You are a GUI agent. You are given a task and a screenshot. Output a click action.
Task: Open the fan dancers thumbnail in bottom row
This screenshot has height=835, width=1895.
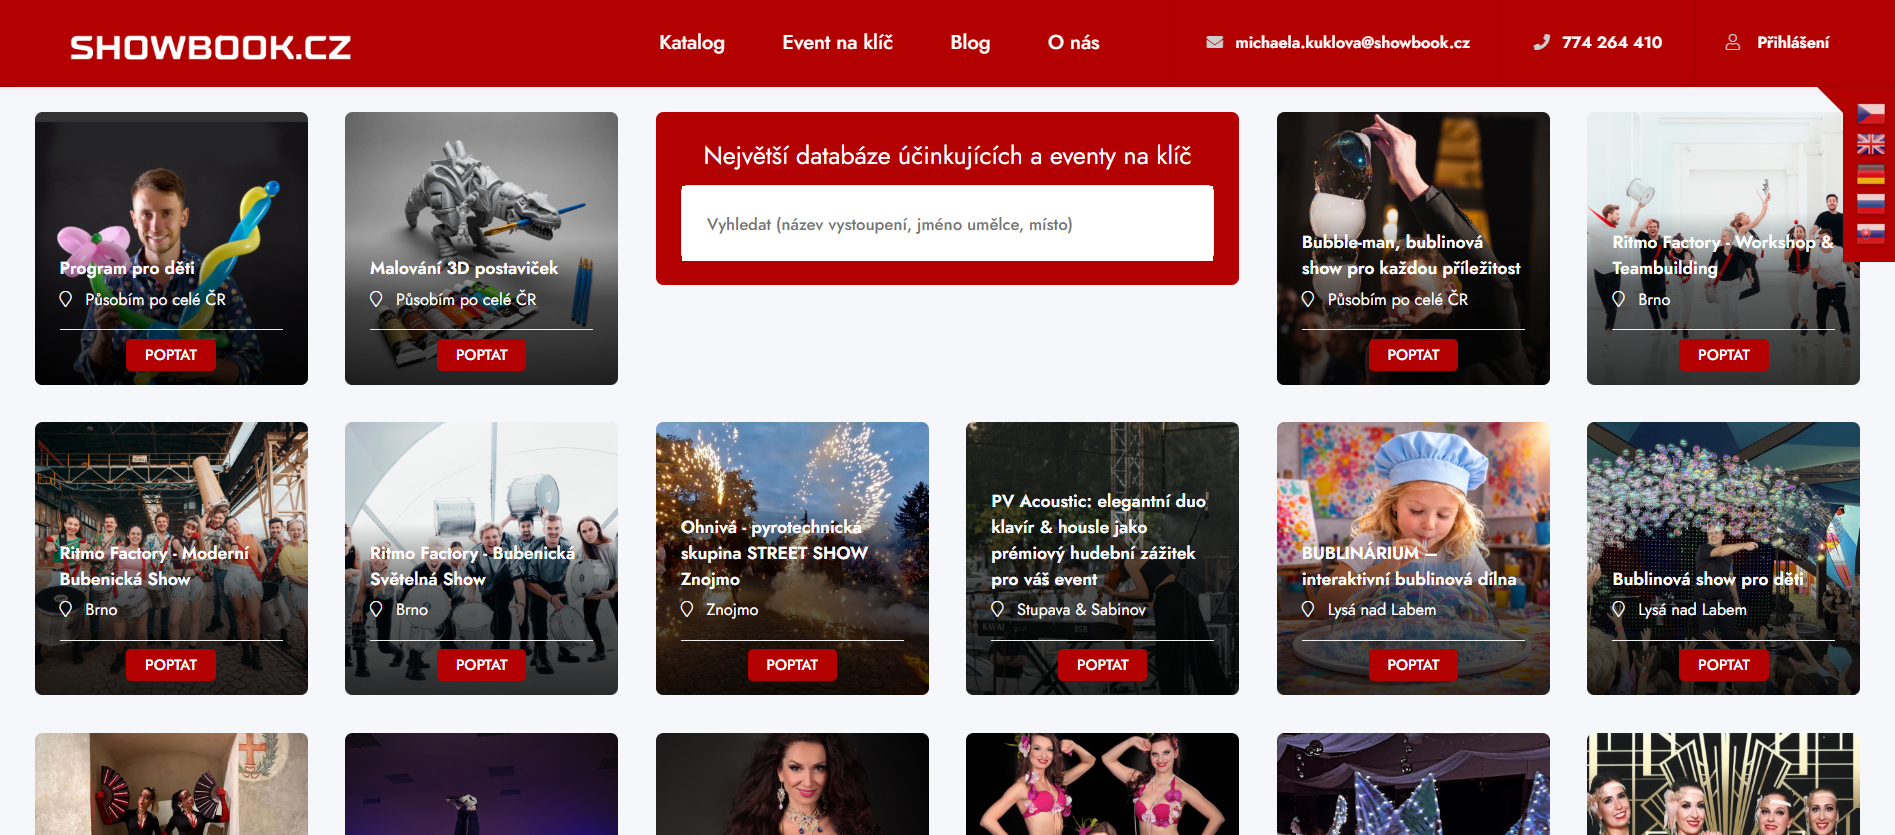coord(171,784)
